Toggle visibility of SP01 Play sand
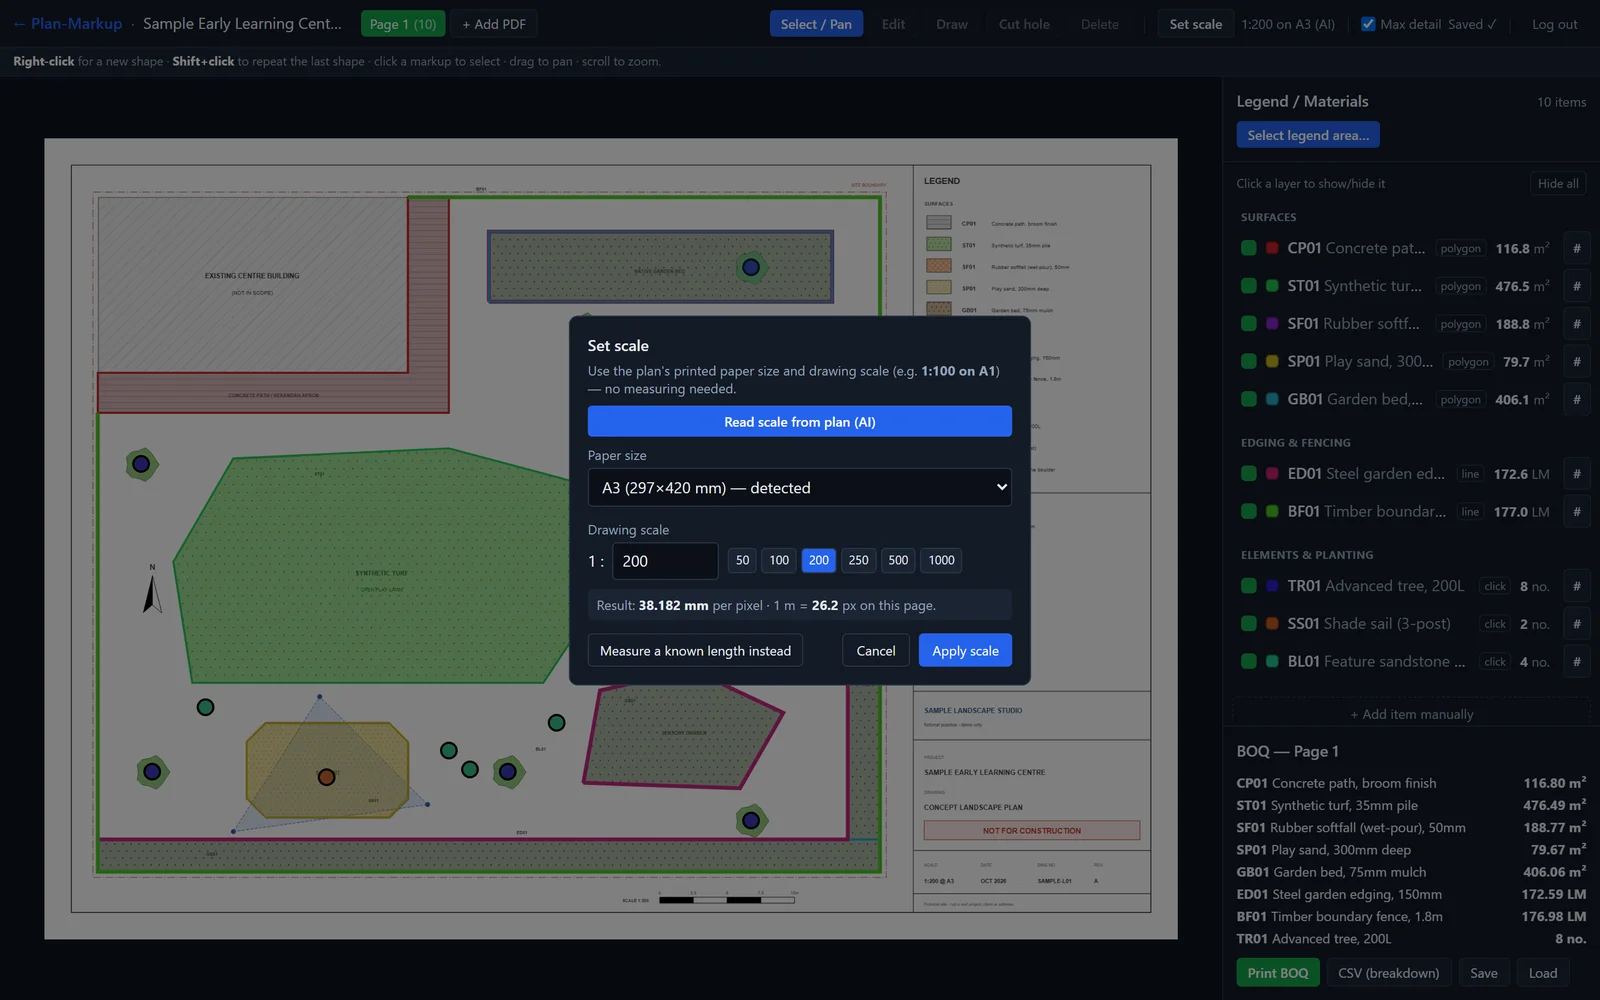The image size is (1600, 1000). (x=1249, y=362)
